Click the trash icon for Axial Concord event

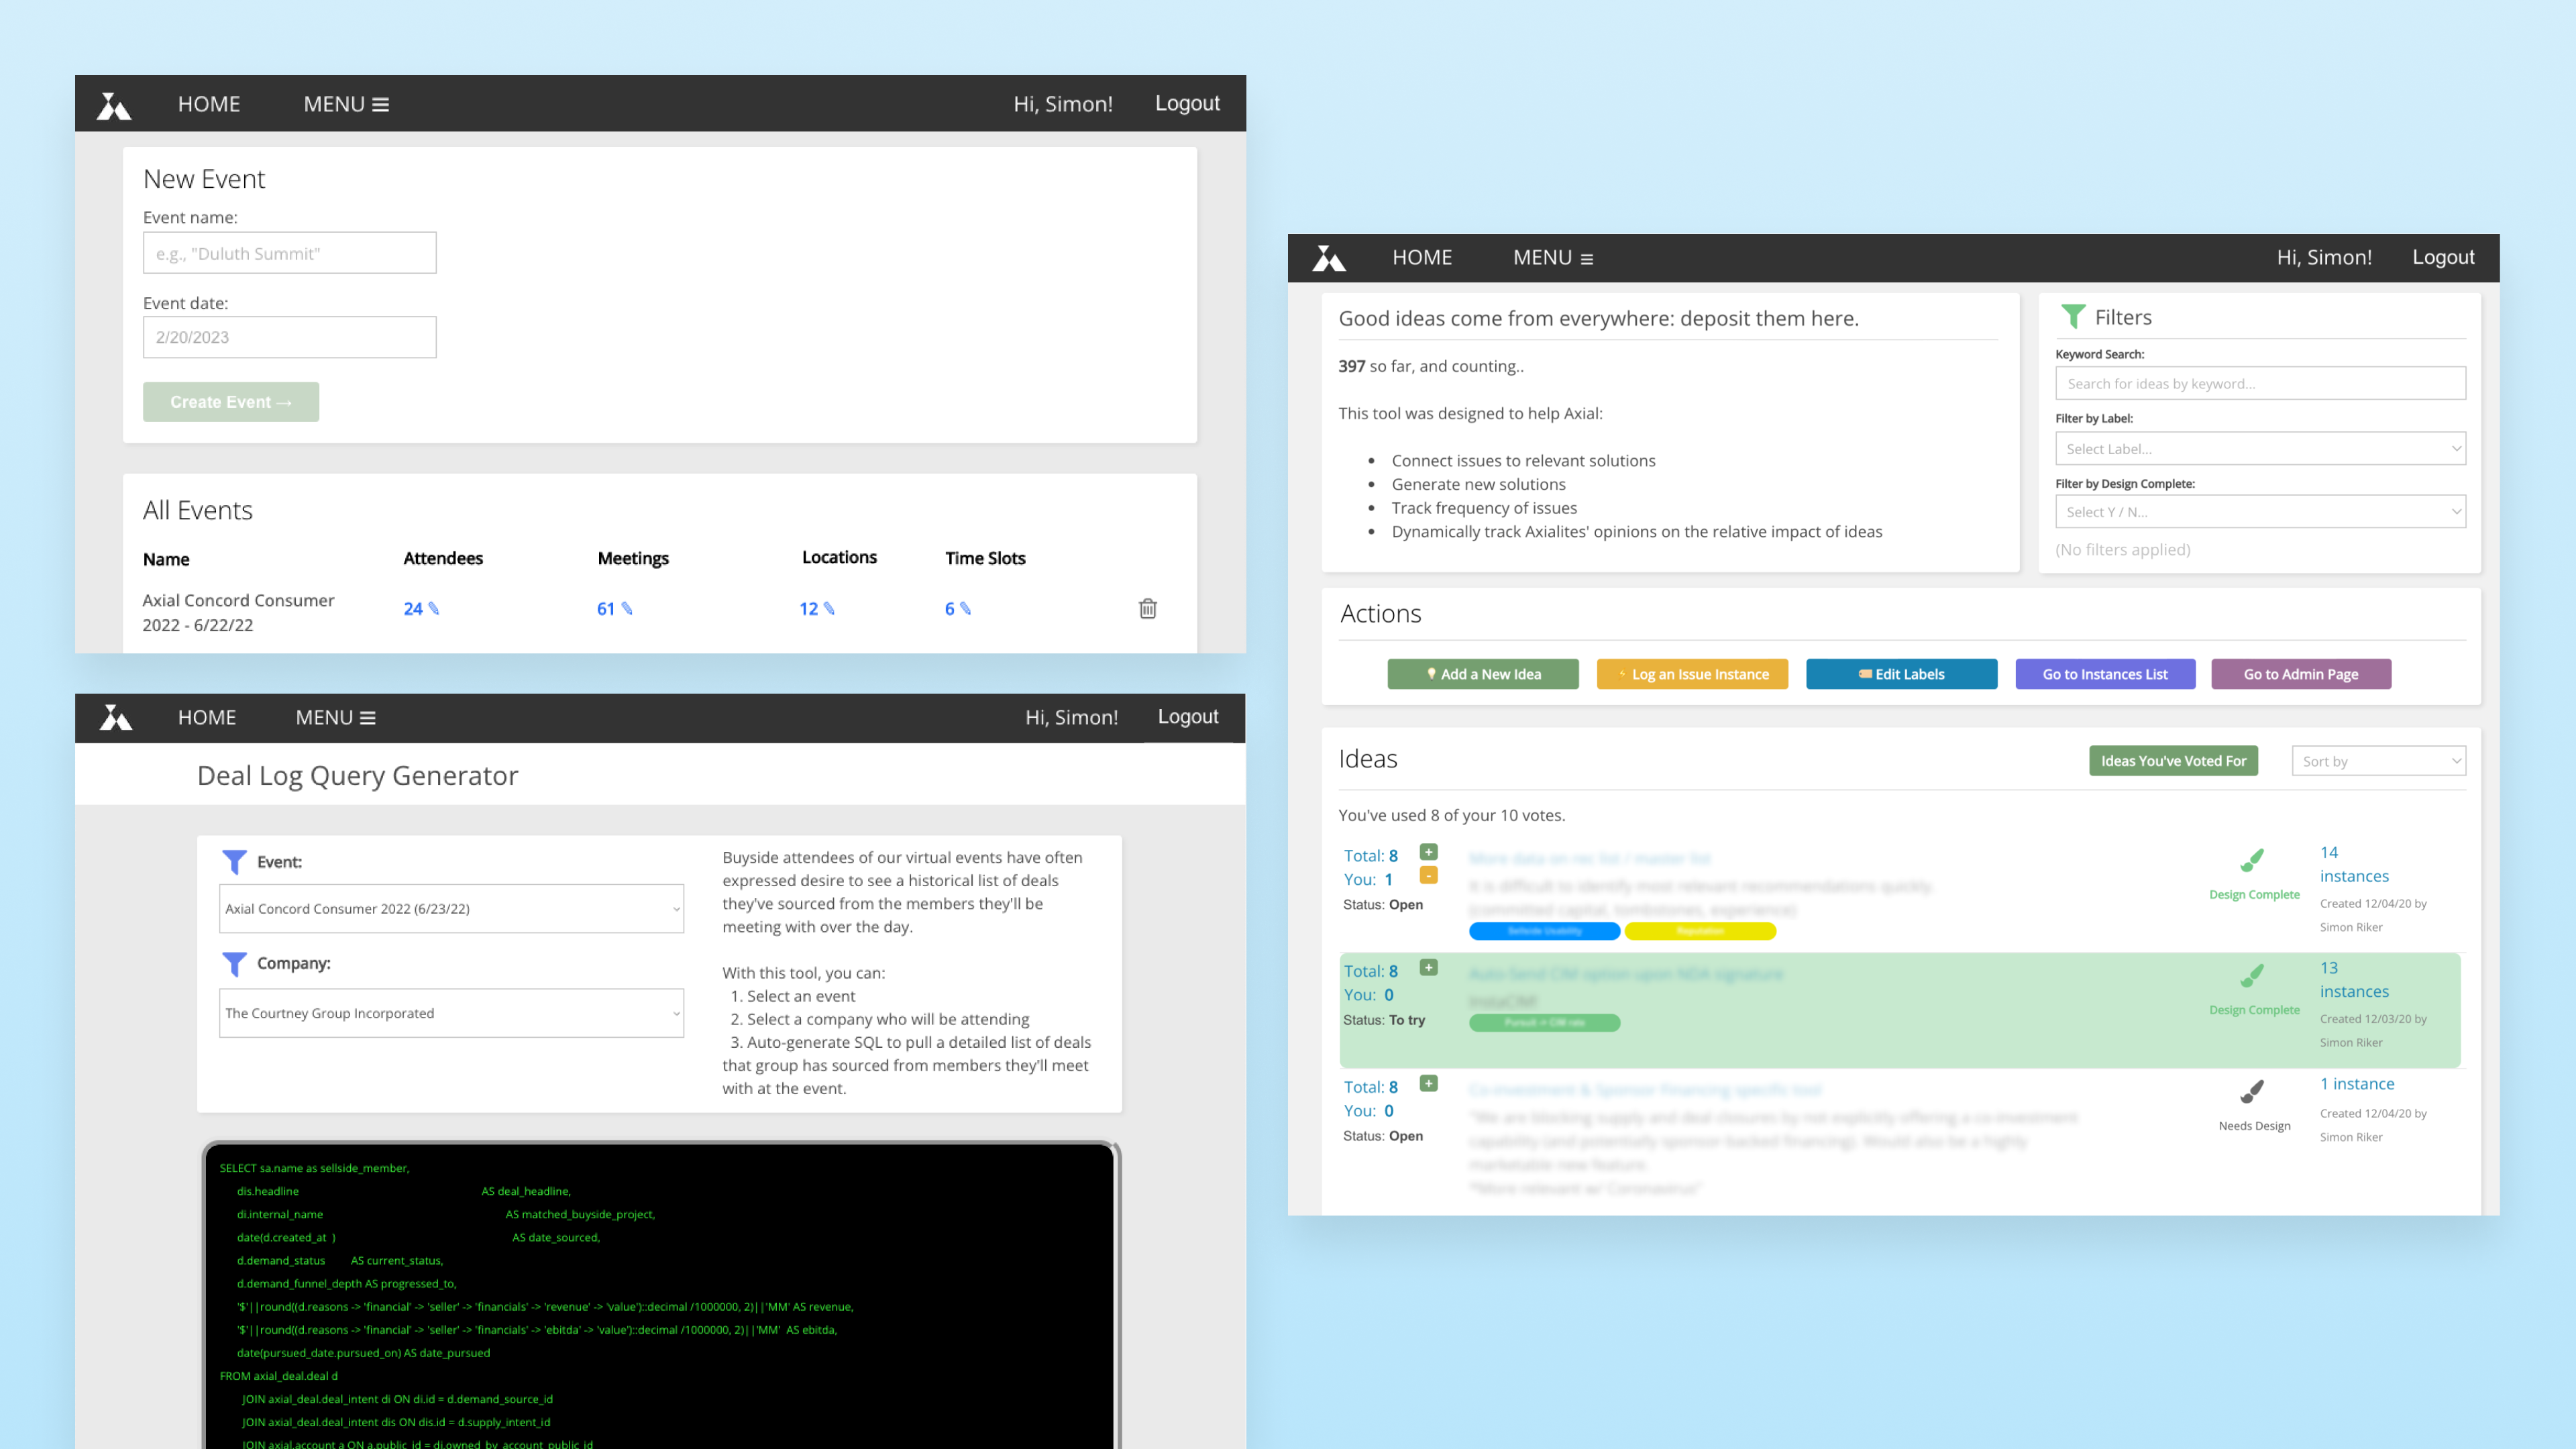tap(1147, 608)
